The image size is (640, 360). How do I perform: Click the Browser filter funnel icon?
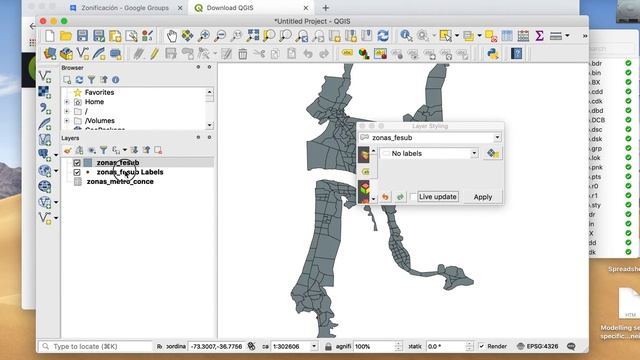click(x=91, y=80)
